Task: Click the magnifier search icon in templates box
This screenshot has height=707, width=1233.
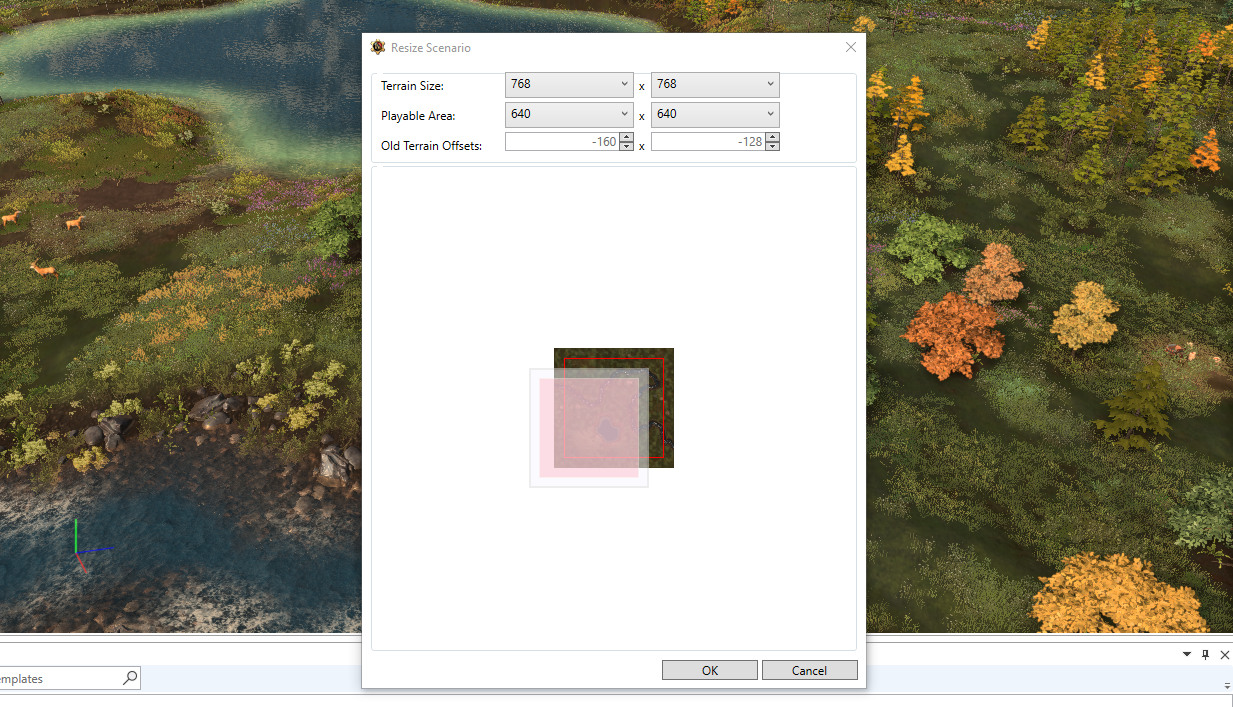Action: click(x=130, y=678)
